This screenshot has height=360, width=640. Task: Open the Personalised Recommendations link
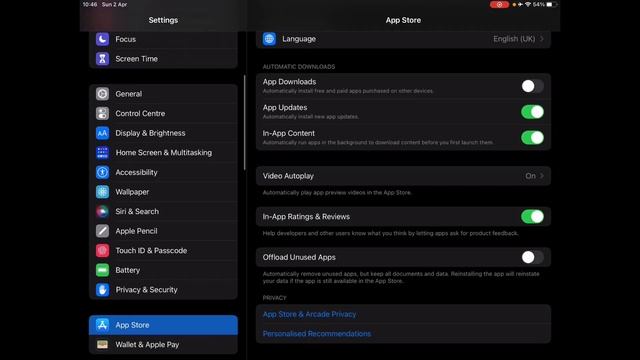click(317, 333)
